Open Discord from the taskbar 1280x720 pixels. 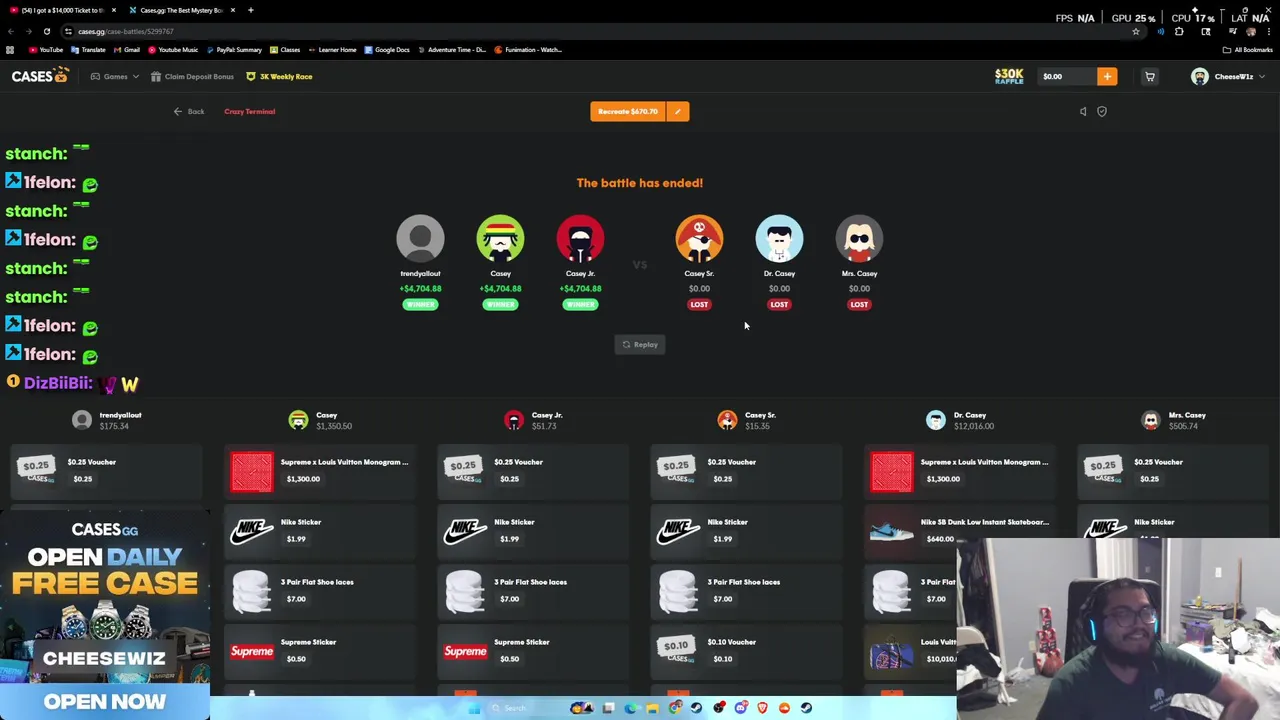pos(741,708)
